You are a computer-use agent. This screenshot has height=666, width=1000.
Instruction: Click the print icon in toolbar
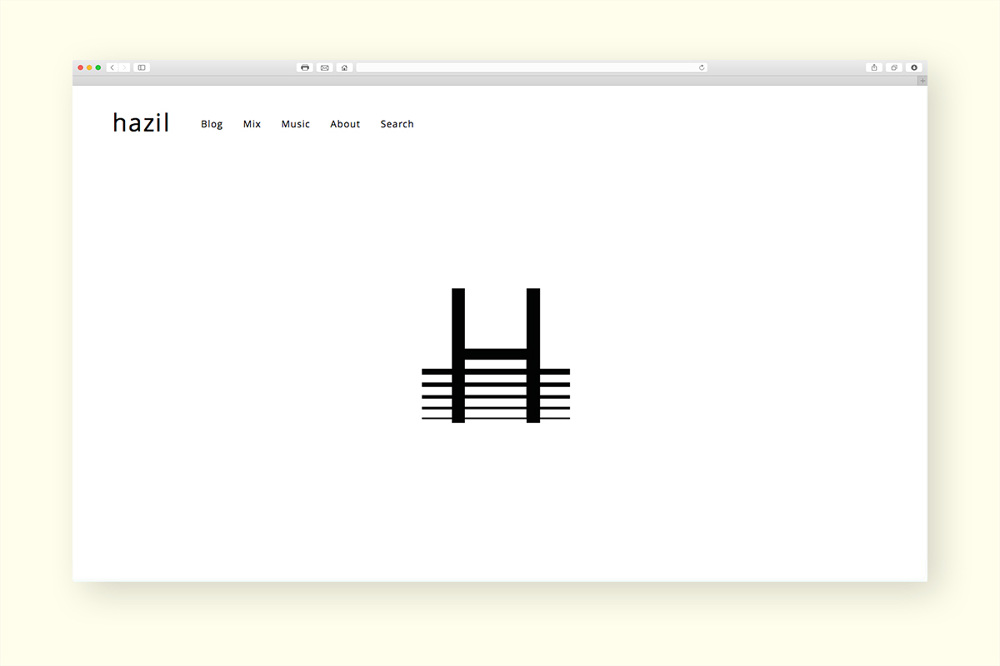pos(305,68)
